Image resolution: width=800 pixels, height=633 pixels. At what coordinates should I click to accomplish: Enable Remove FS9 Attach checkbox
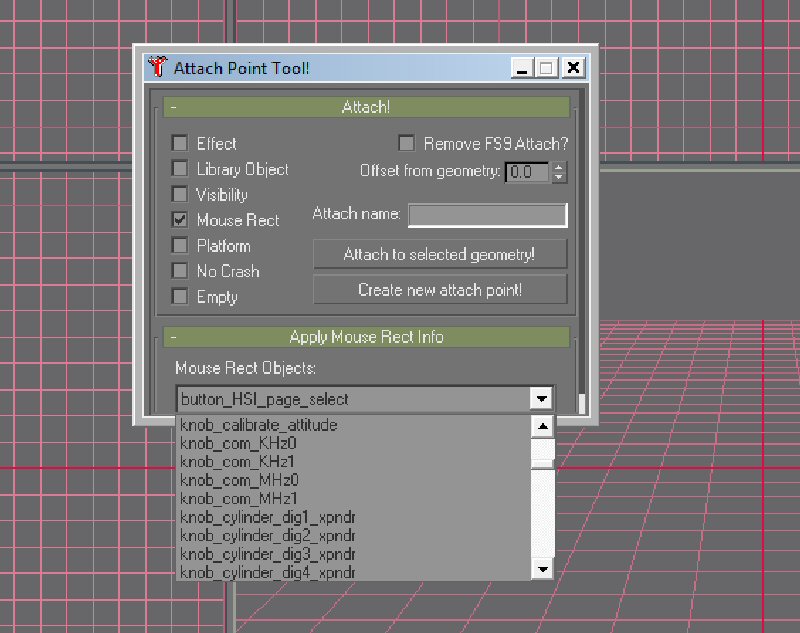(407, 144)
